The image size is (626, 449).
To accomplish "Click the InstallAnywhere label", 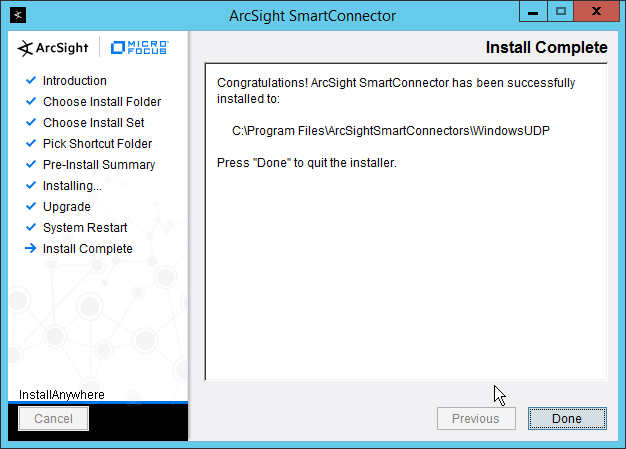I will click(x=61, y=394).
